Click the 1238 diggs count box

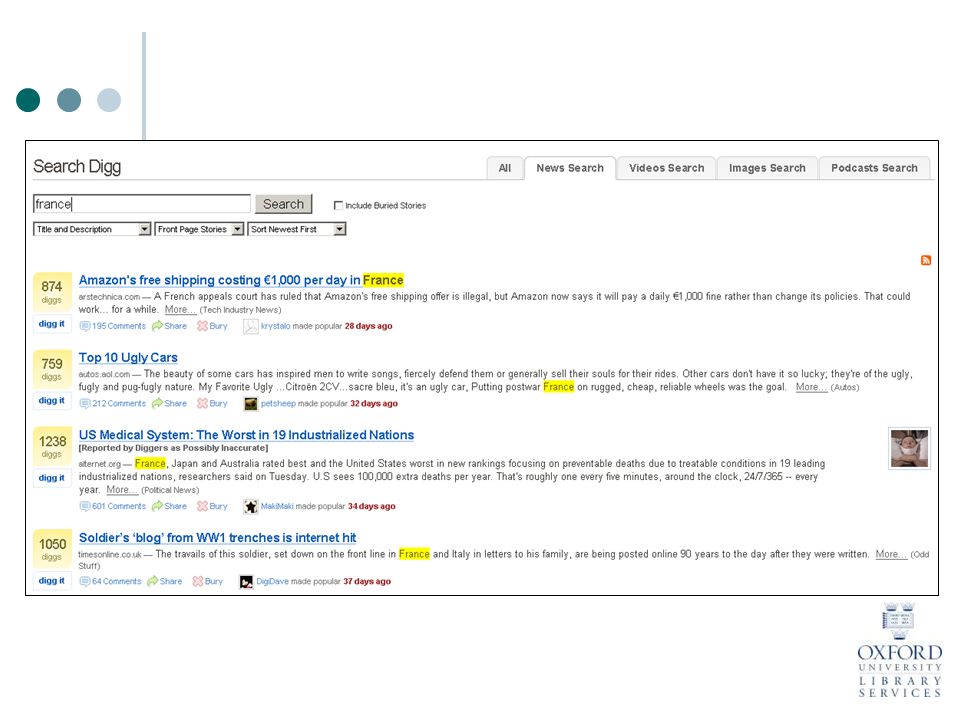[x=51, y=447]
